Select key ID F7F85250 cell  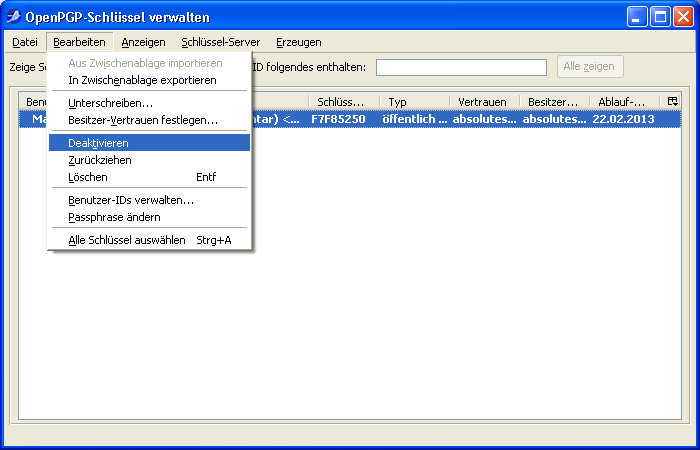click(x=338, y=119)
